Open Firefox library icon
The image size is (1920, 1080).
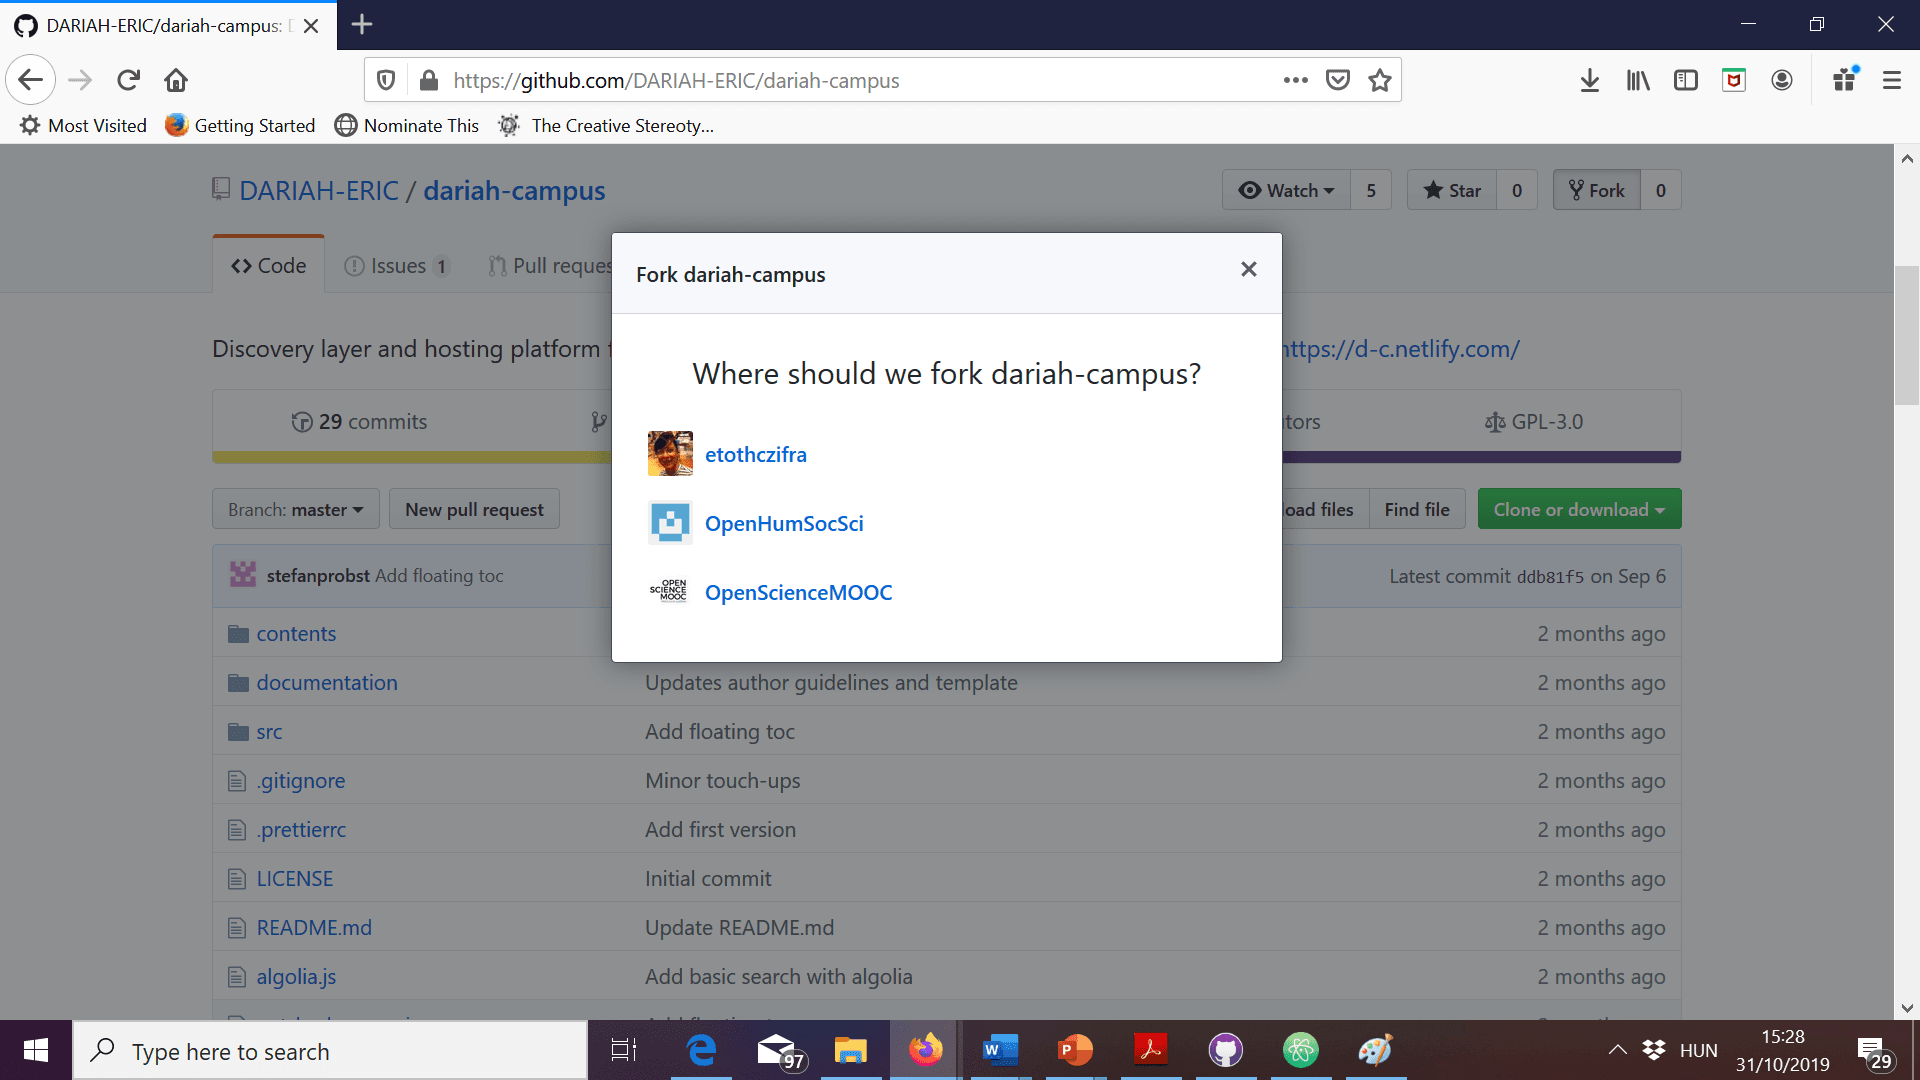click(x=1637, y=80)
